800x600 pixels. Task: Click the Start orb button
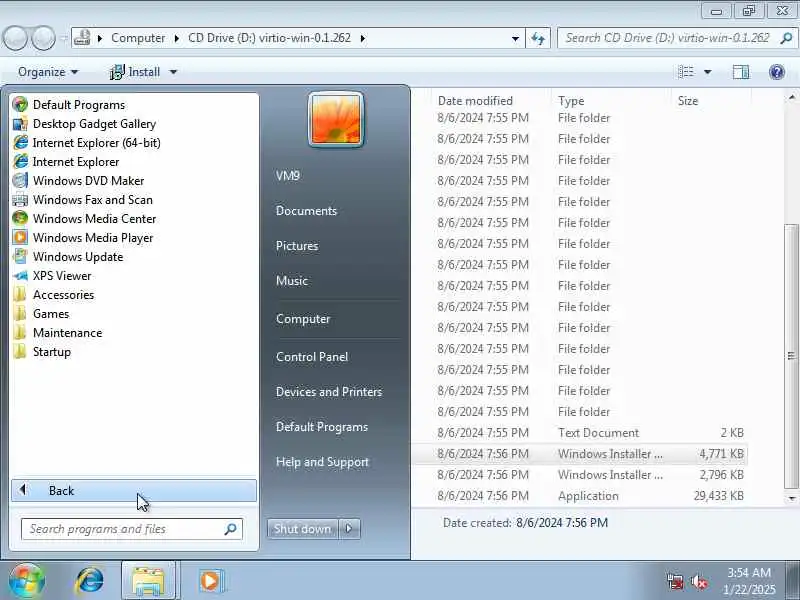(x=26, y=581)
